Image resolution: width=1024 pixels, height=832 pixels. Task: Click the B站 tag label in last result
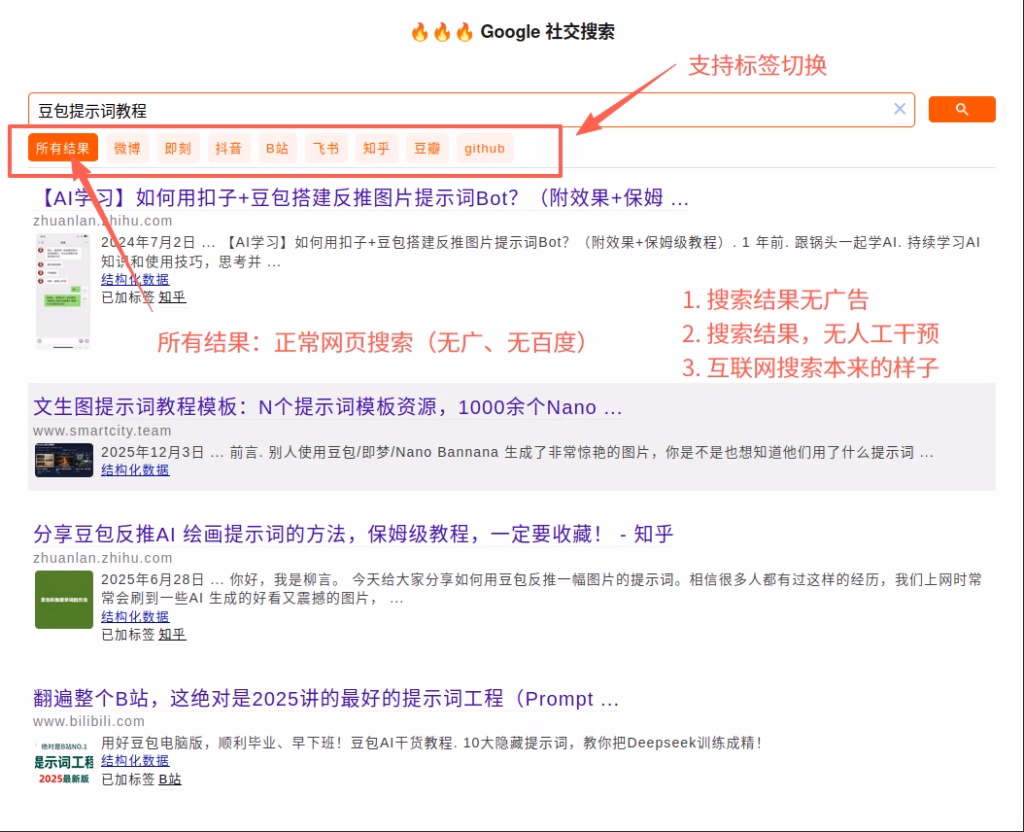pos(170,779)
